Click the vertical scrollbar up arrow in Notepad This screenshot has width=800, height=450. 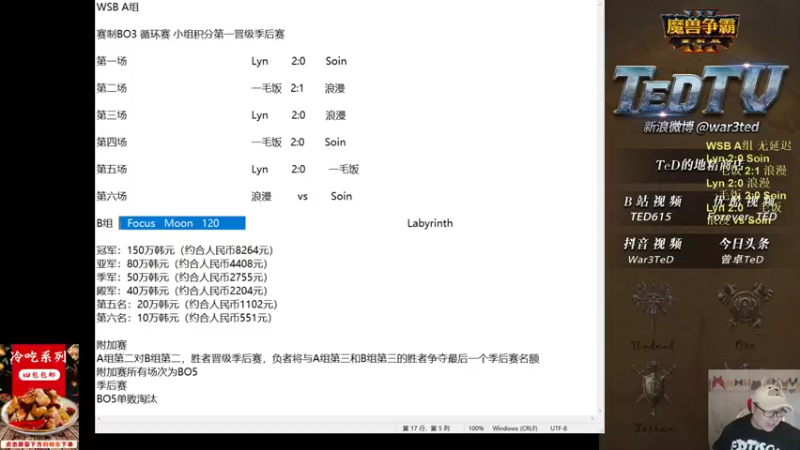click(x=600, y=4)
